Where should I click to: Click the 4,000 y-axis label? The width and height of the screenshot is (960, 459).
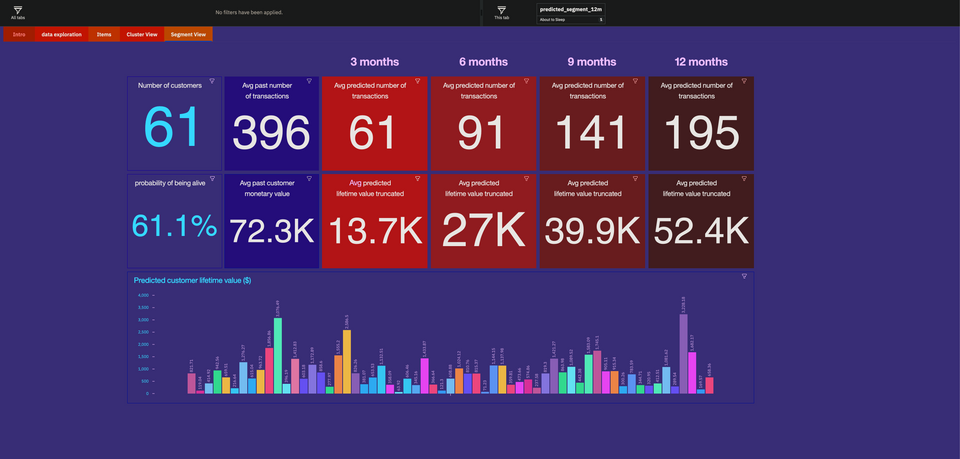[143, 295]
